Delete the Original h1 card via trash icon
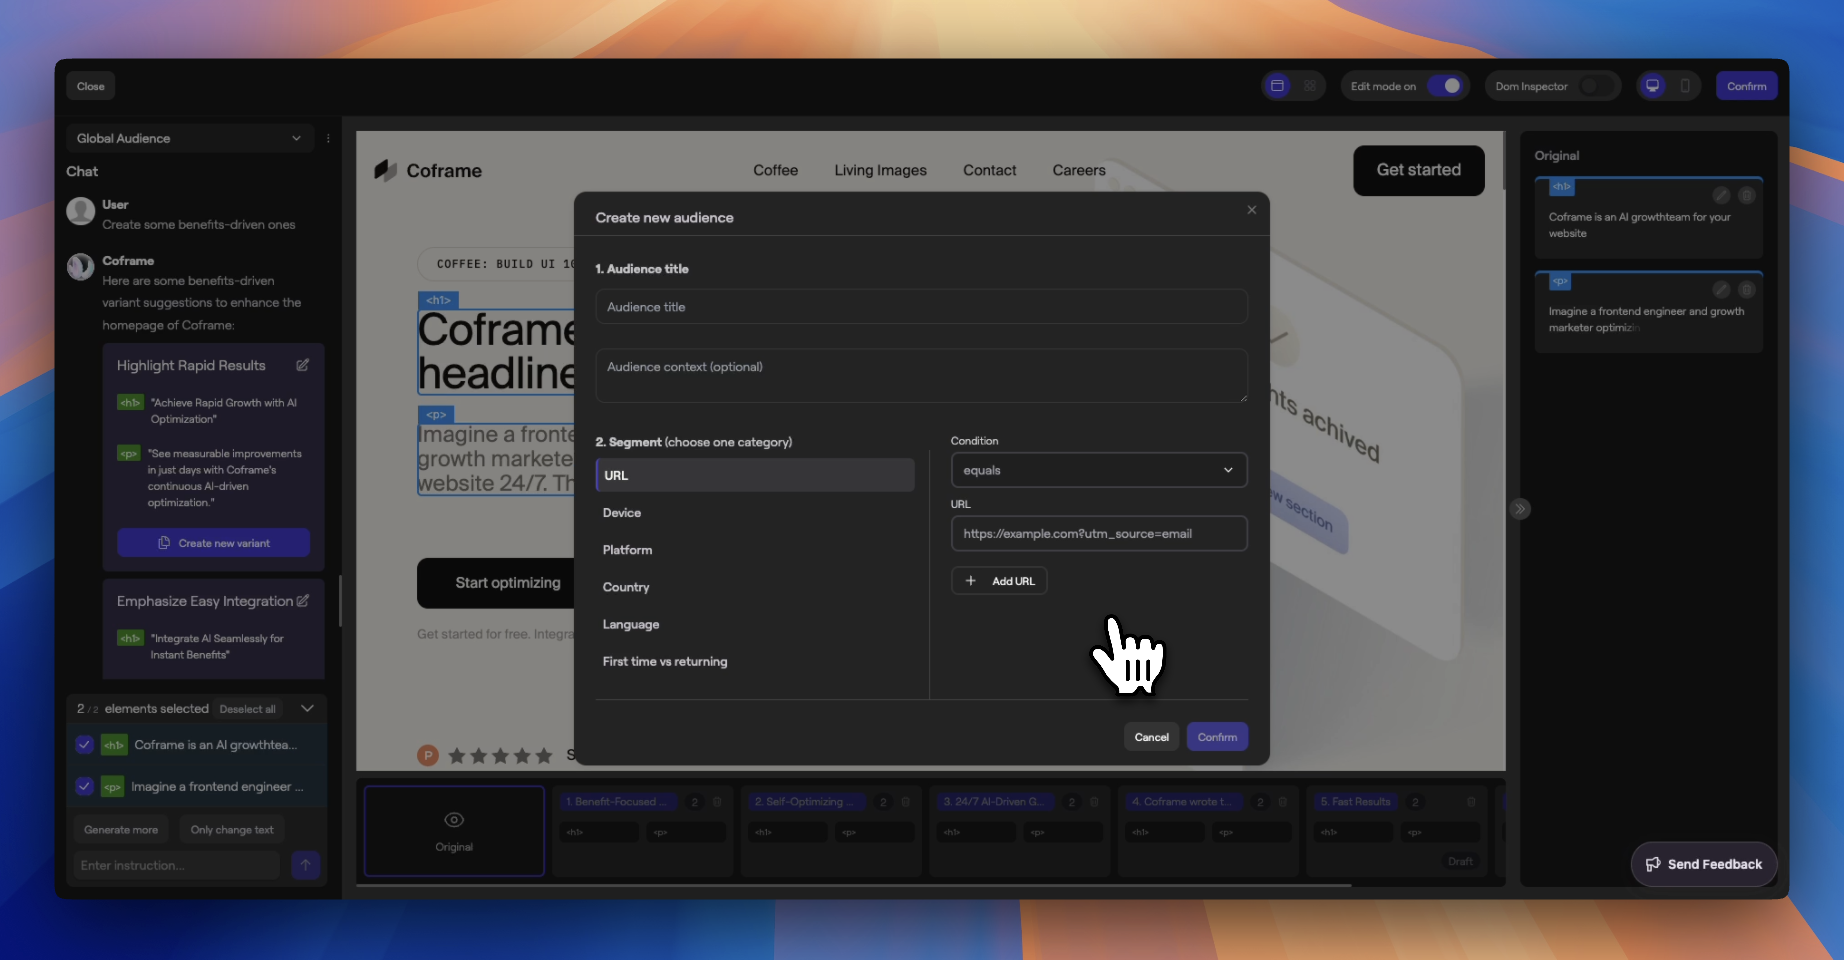 click(x=1746, y=195)
